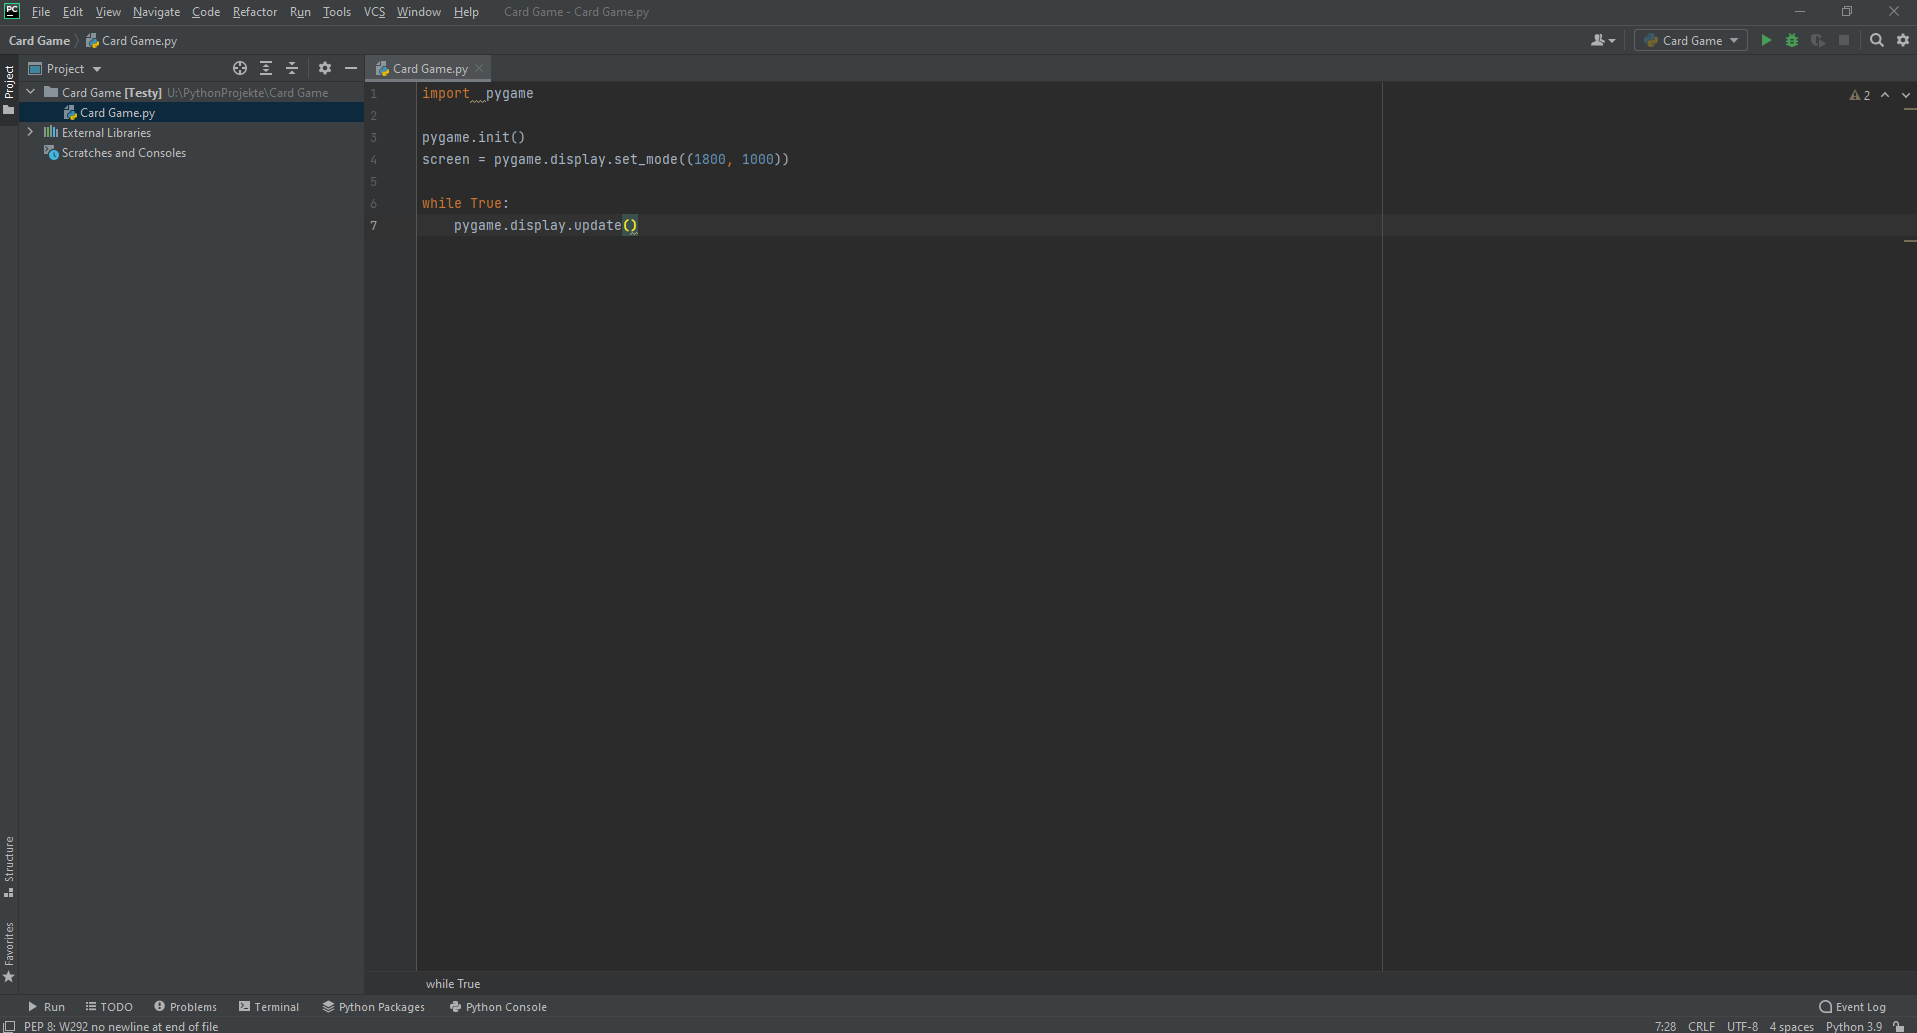
Task: Open the VCS menu
Action: click(374, 12)
